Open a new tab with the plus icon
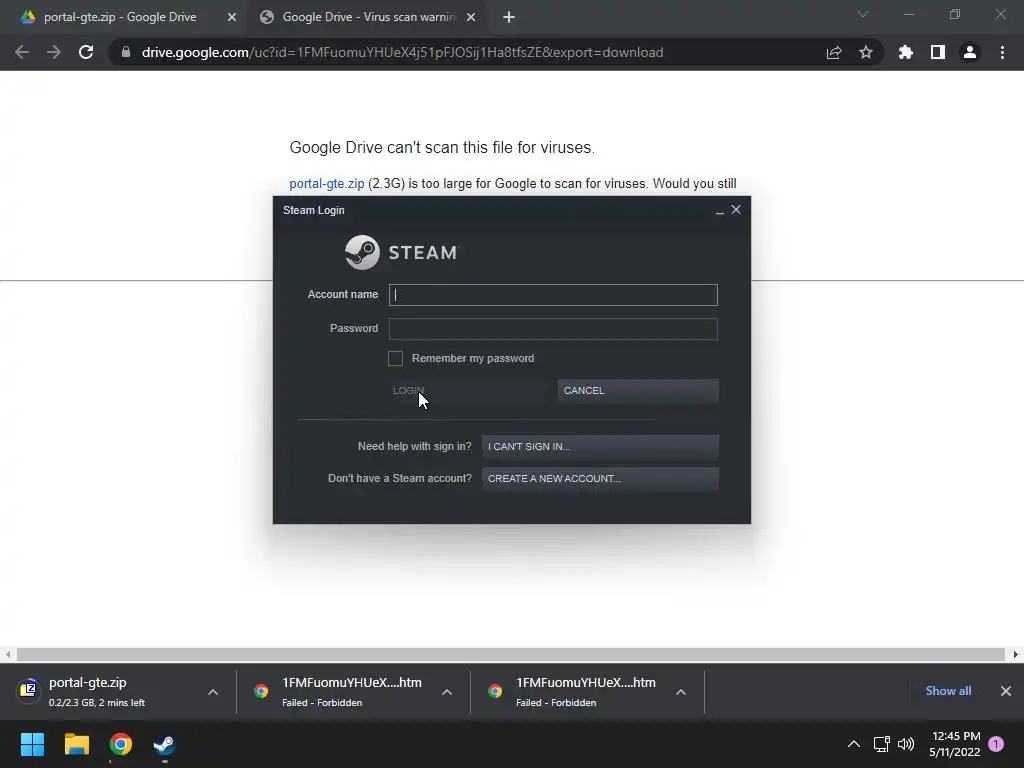Viewport: 1024px width, 768px height. click(x=509, y=18)
